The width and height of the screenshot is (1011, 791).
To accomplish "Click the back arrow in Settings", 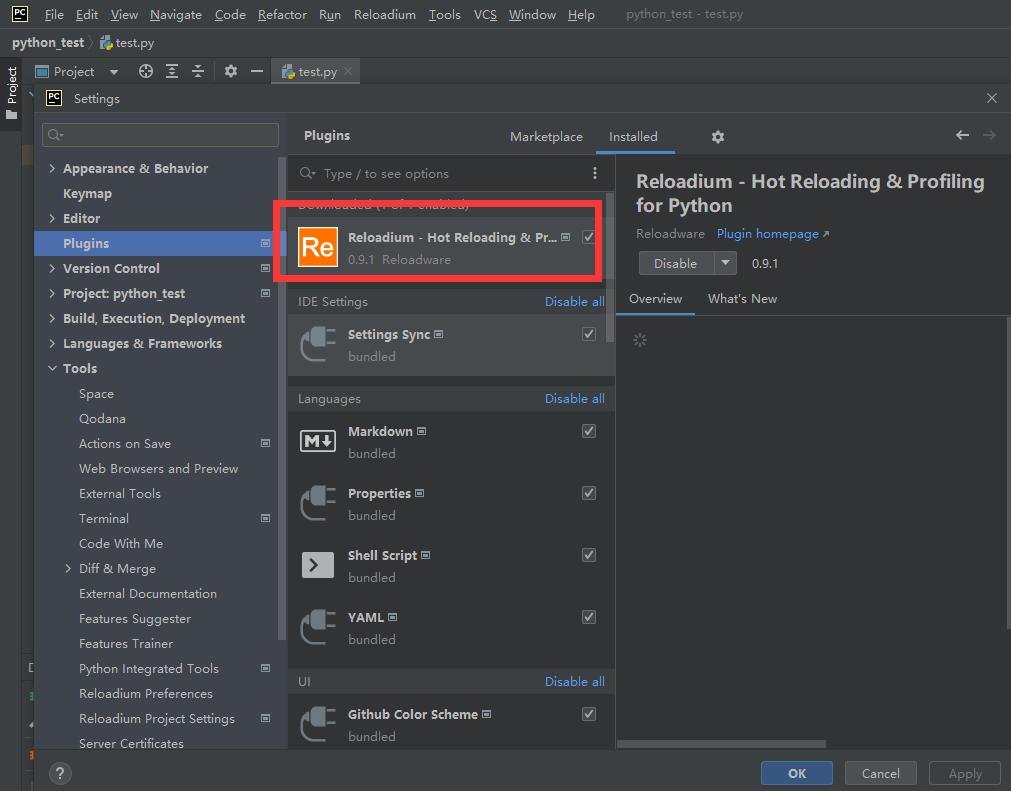I will tap(962, 136).
